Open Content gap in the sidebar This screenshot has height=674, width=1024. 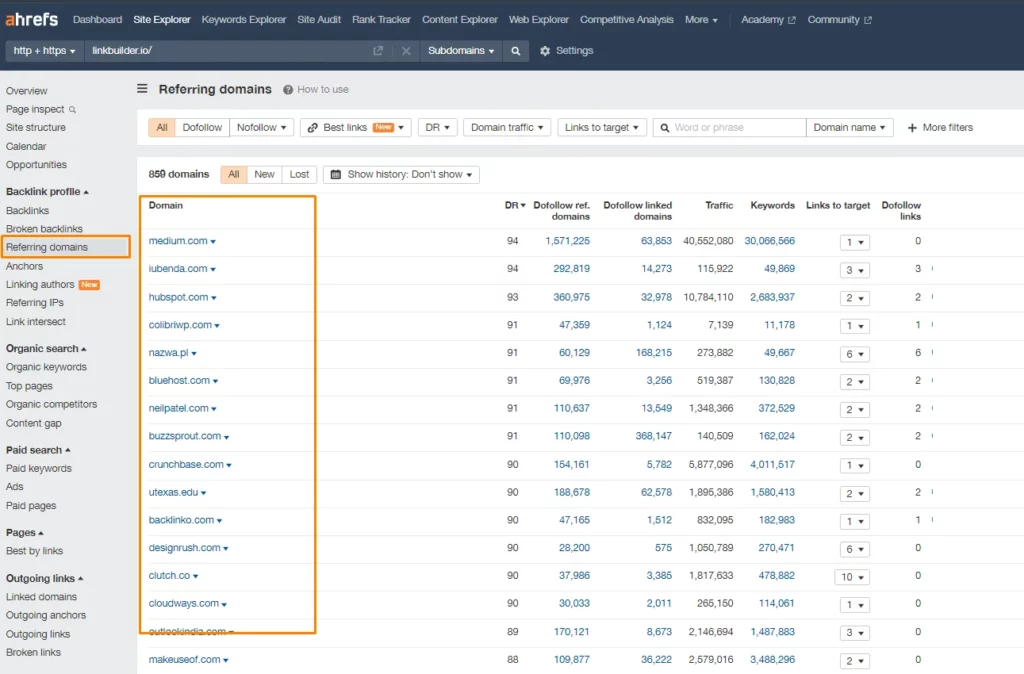33,423
